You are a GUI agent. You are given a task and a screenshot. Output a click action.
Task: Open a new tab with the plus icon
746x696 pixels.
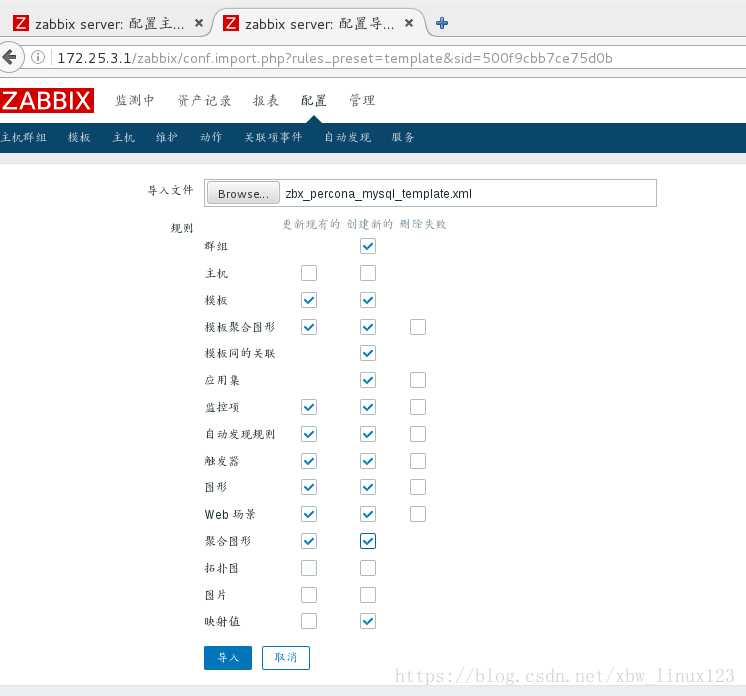[x=442, y=23]
